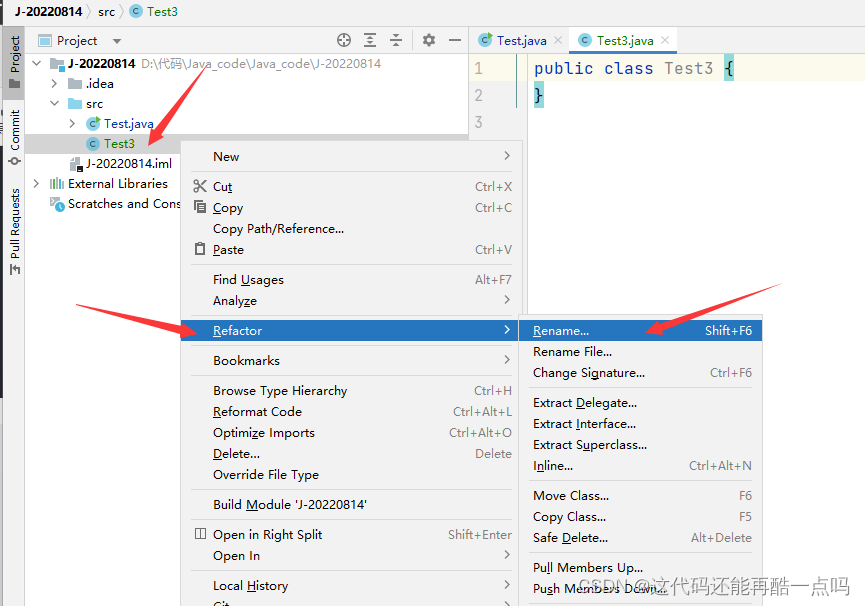Open the Open In submenu
The image size is (865, 606).
[351, 555]
